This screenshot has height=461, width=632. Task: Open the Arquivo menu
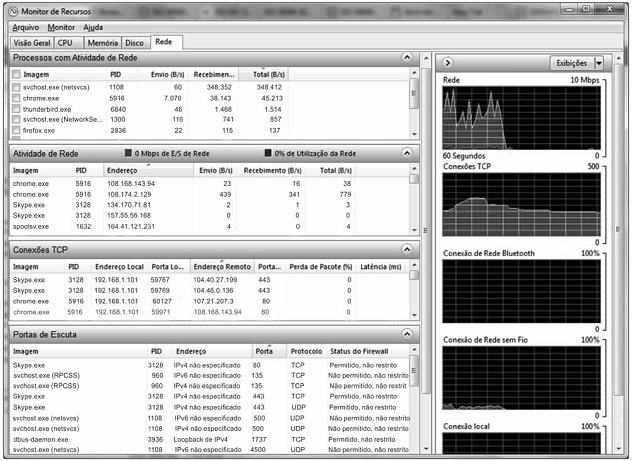(x=27, y=27)
